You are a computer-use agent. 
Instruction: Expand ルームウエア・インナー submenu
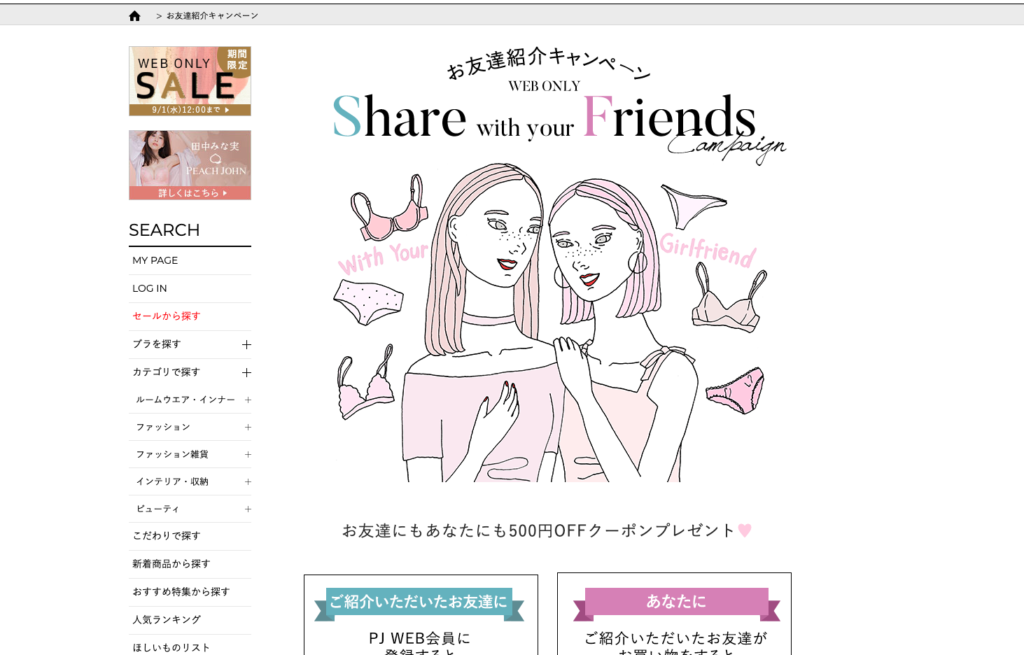tap(248, 400)
